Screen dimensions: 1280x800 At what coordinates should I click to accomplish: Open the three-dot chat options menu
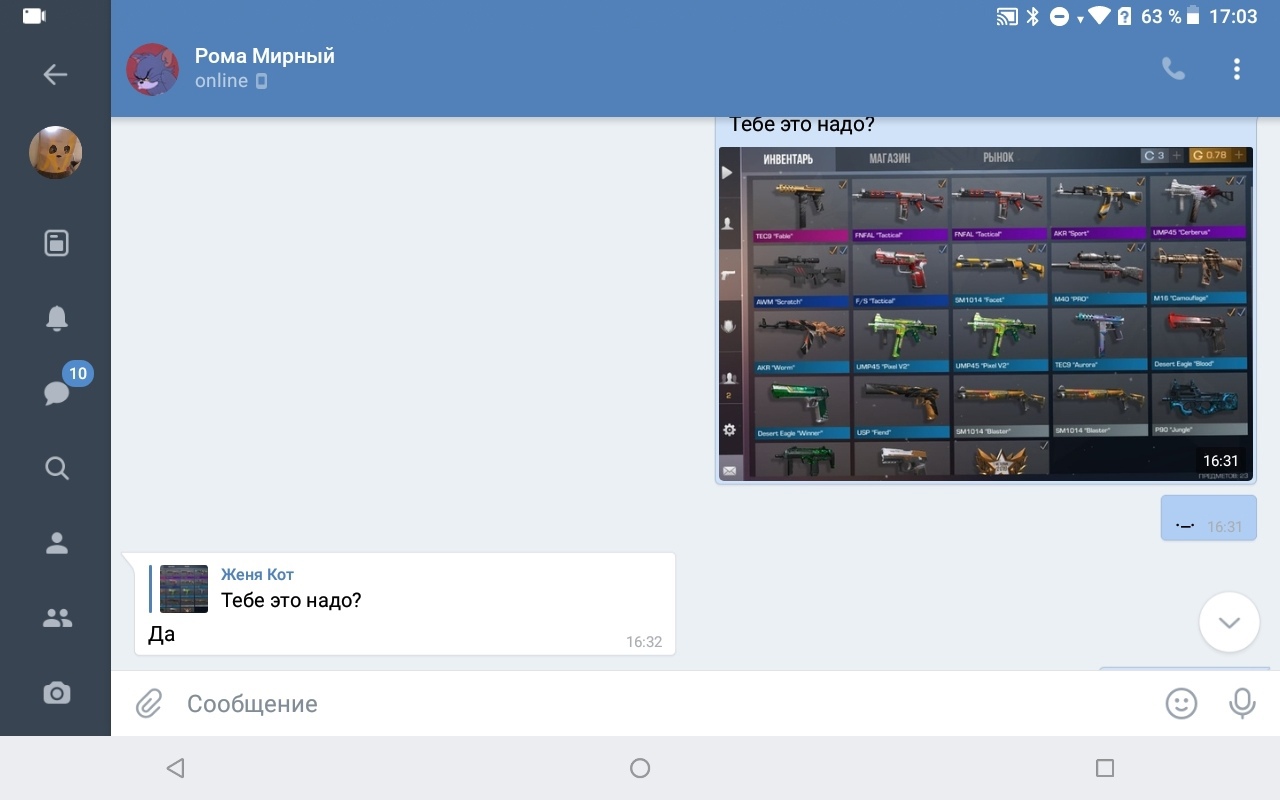tap(1237, 69)
